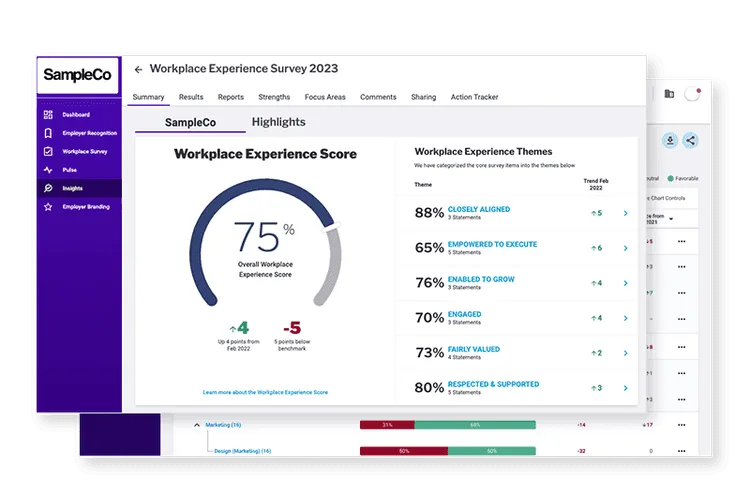This screenshot has height=497, width=750.
Task: Switch to the Highlights sub-tab
Action: [x=278, y=122]
